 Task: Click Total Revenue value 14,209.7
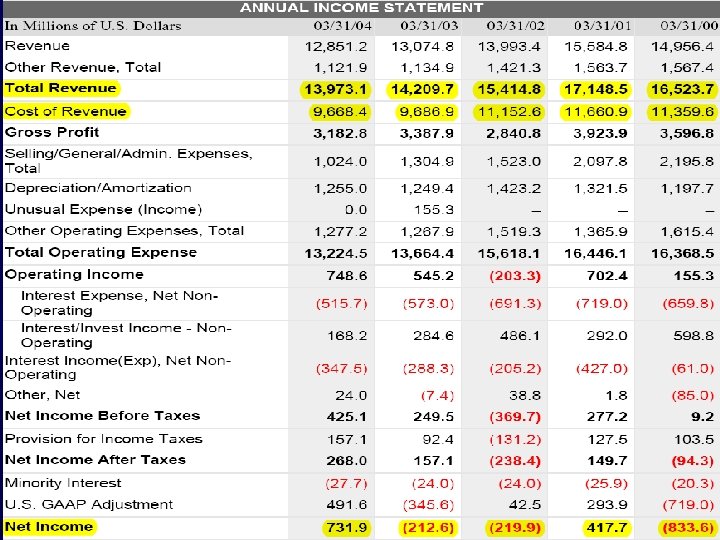pyautogui.click(x=422, y=89)
